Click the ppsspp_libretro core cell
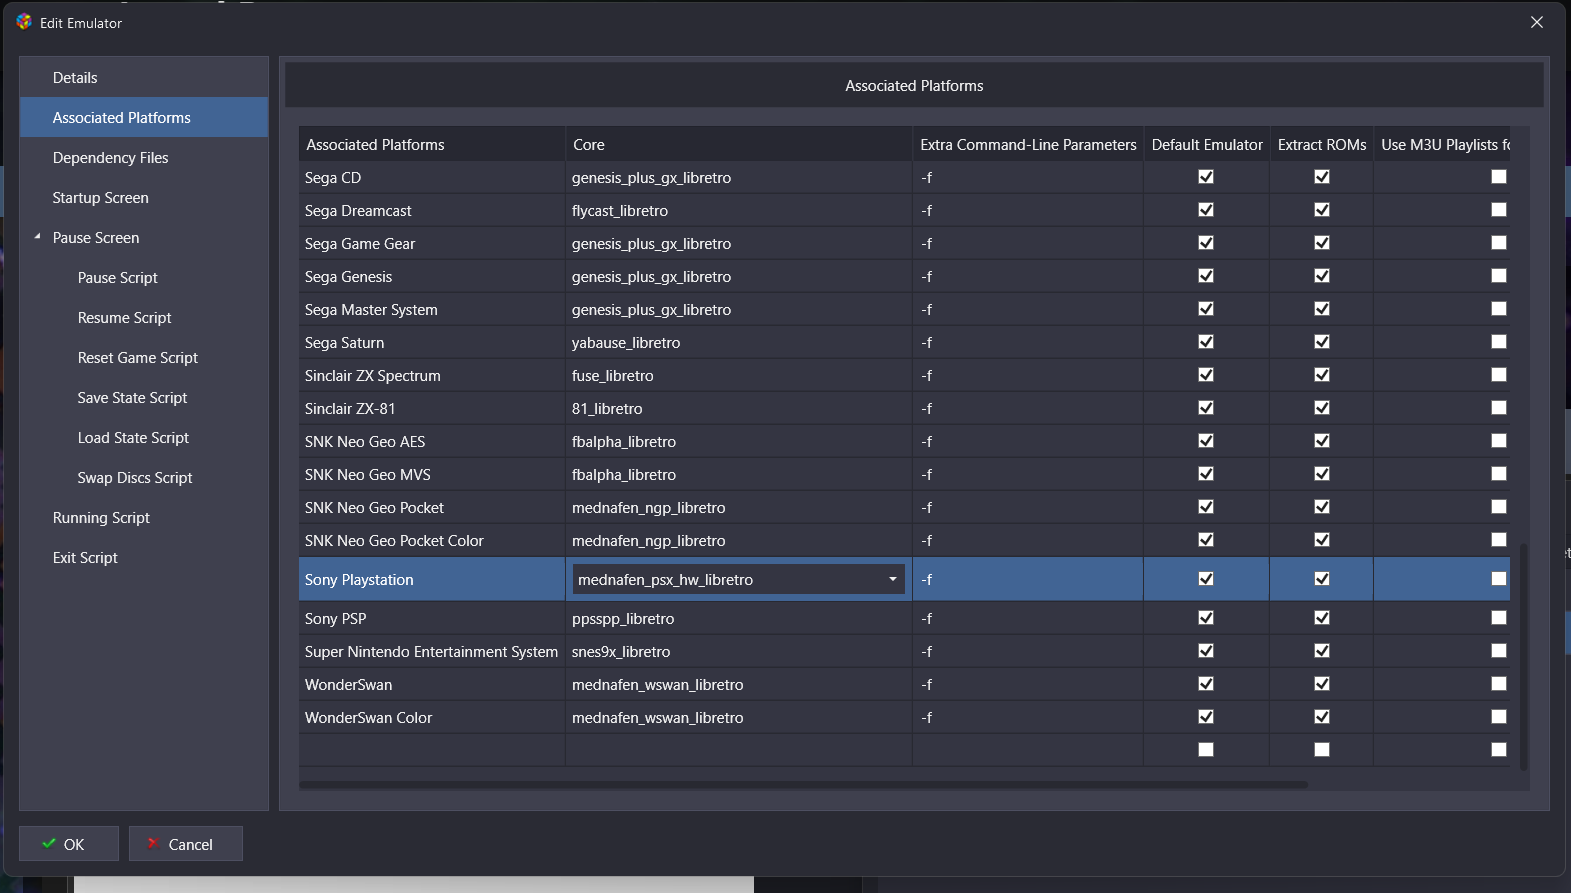Viewport: 1571px width, 893px height. 739,618
